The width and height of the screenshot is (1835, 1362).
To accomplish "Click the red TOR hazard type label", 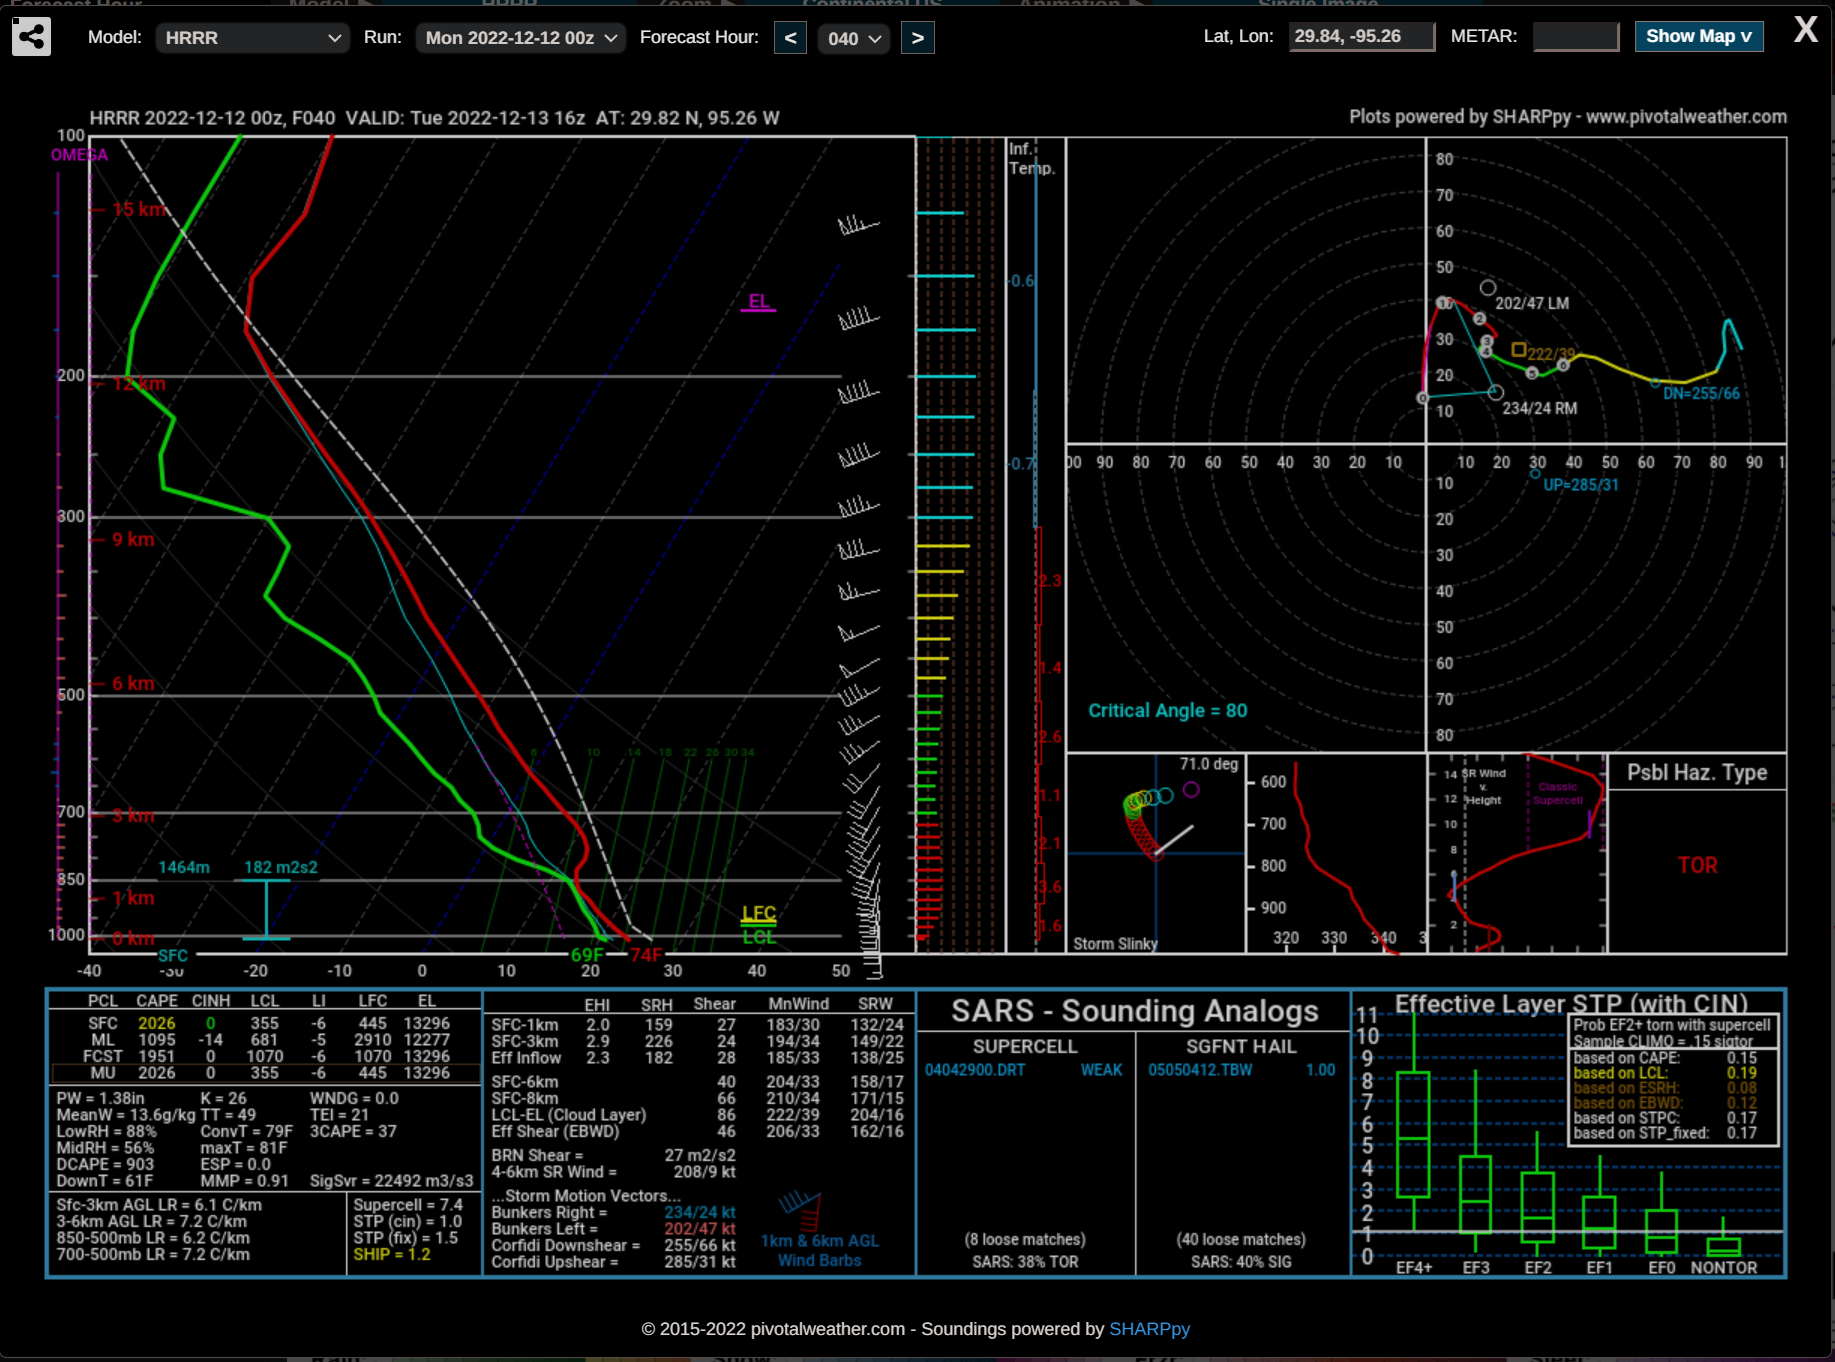I will click(1697, 865).
